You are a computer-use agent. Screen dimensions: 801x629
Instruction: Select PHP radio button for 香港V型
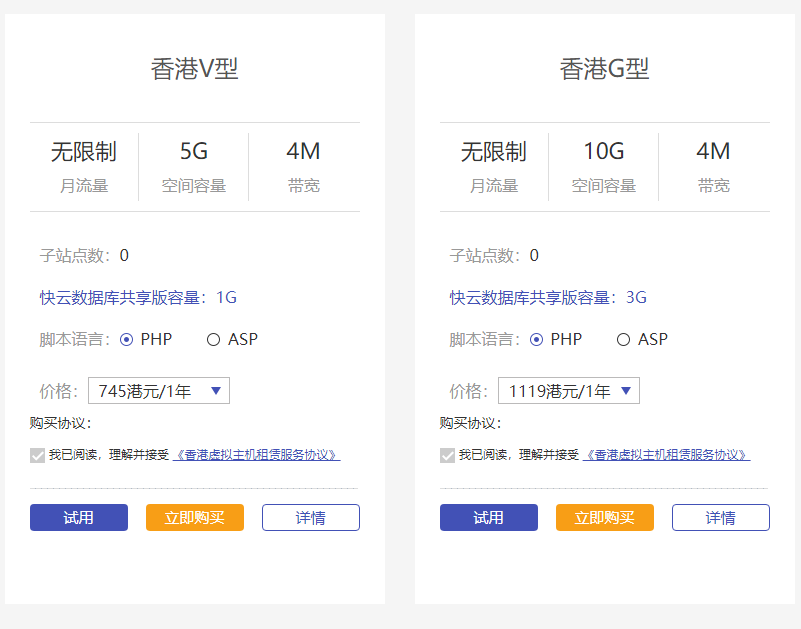click(127, 340)
